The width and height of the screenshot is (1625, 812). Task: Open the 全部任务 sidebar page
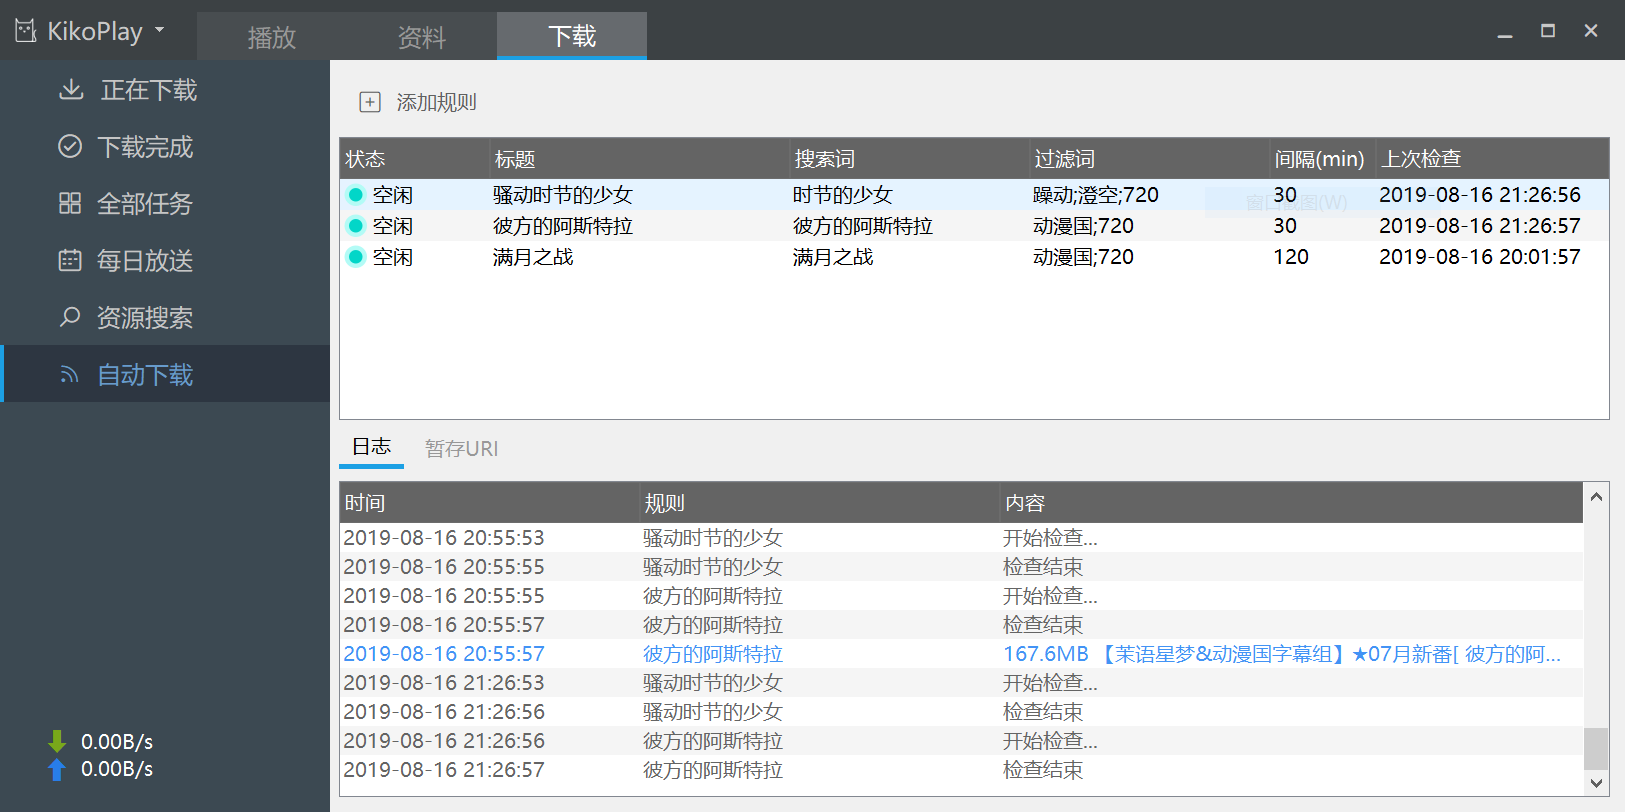165,204
